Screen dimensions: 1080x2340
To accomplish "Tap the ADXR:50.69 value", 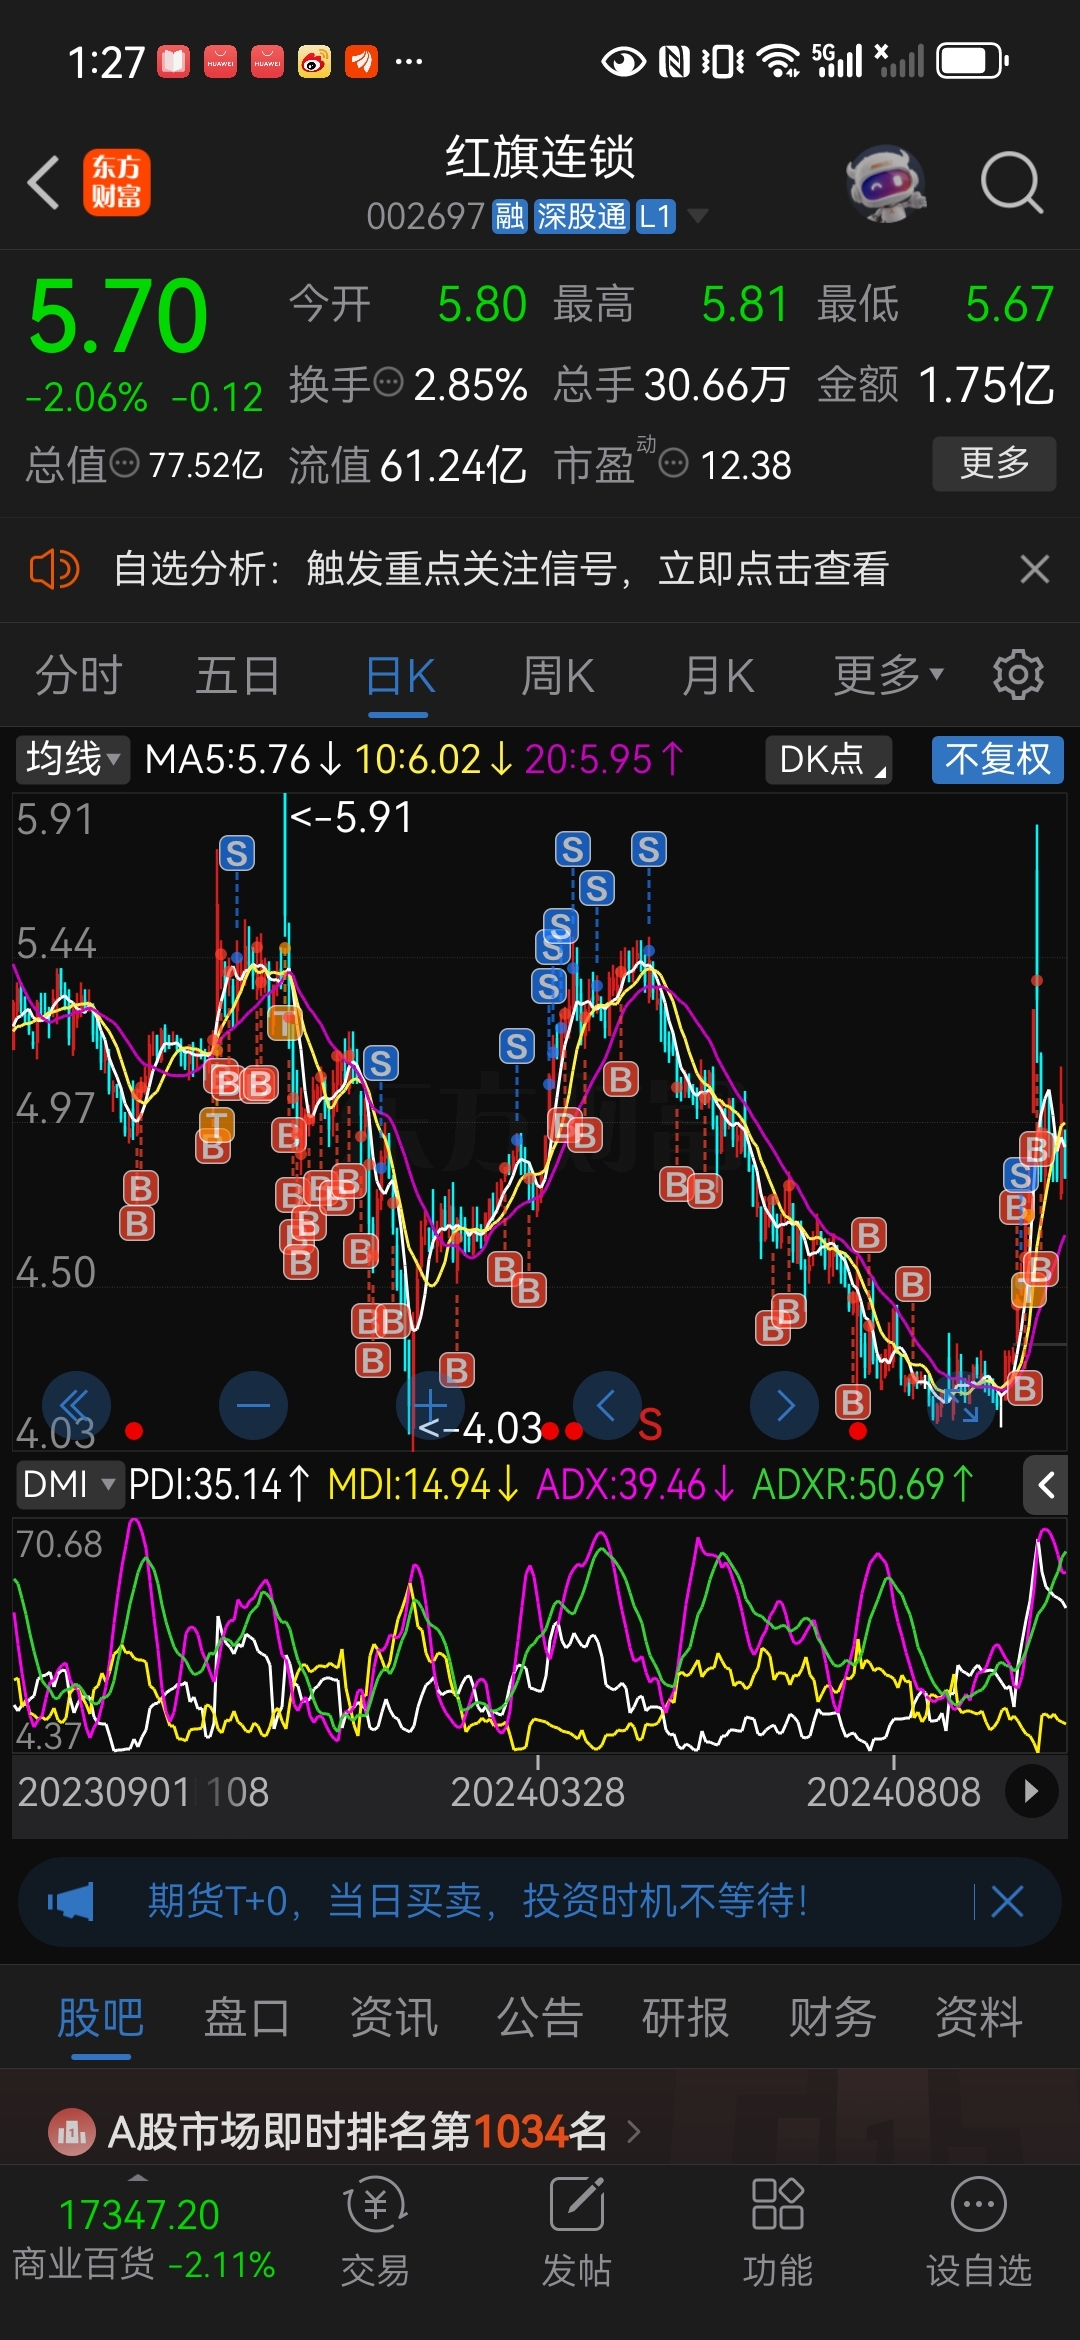I will click(x=862, y=1484).
